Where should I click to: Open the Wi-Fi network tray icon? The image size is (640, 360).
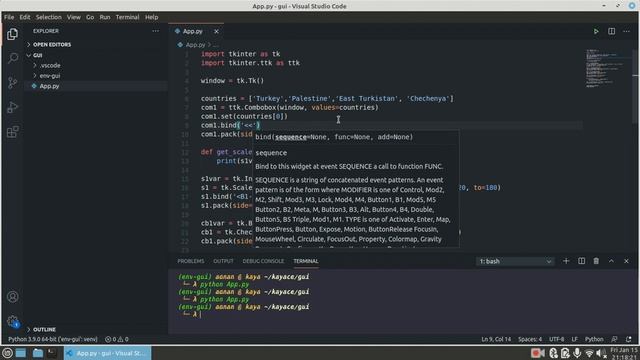[x=589, y=353]
